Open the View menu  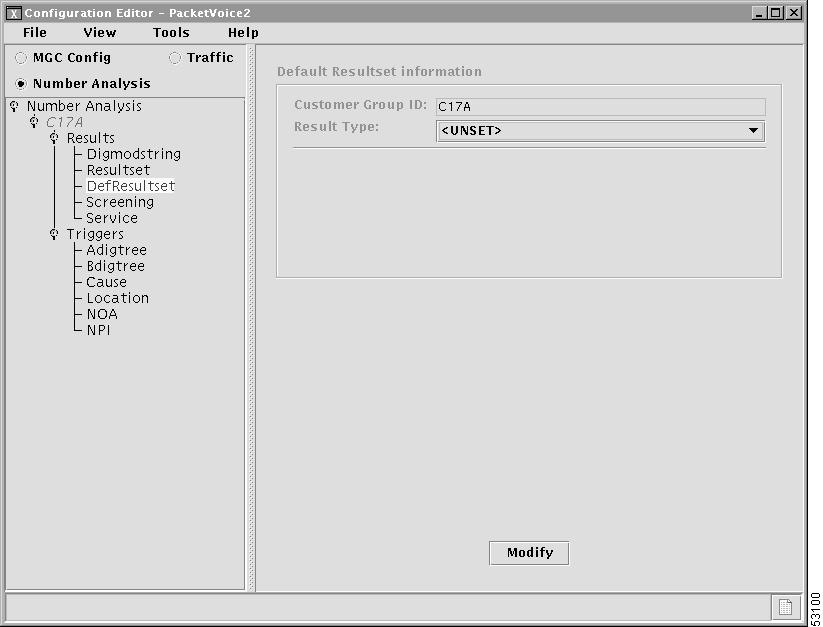100,33
